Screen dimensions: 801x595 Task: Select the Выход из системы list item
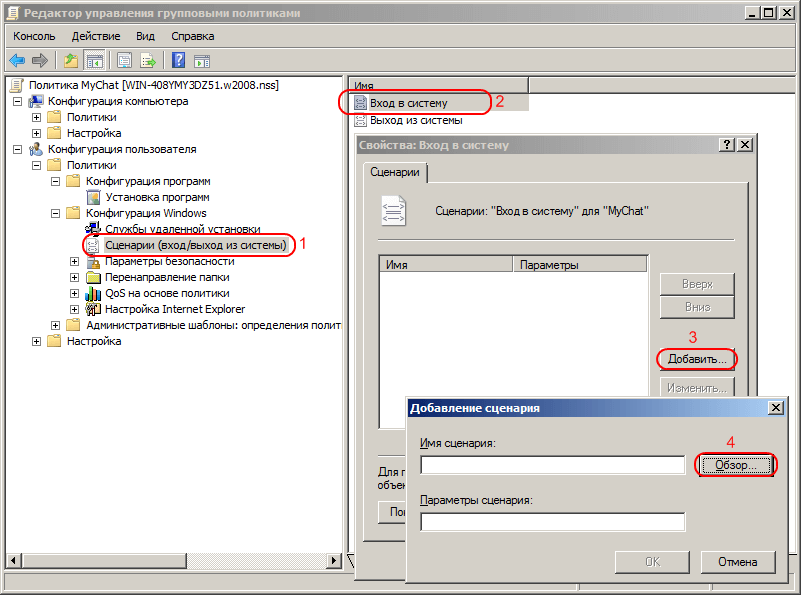(416, 120)
